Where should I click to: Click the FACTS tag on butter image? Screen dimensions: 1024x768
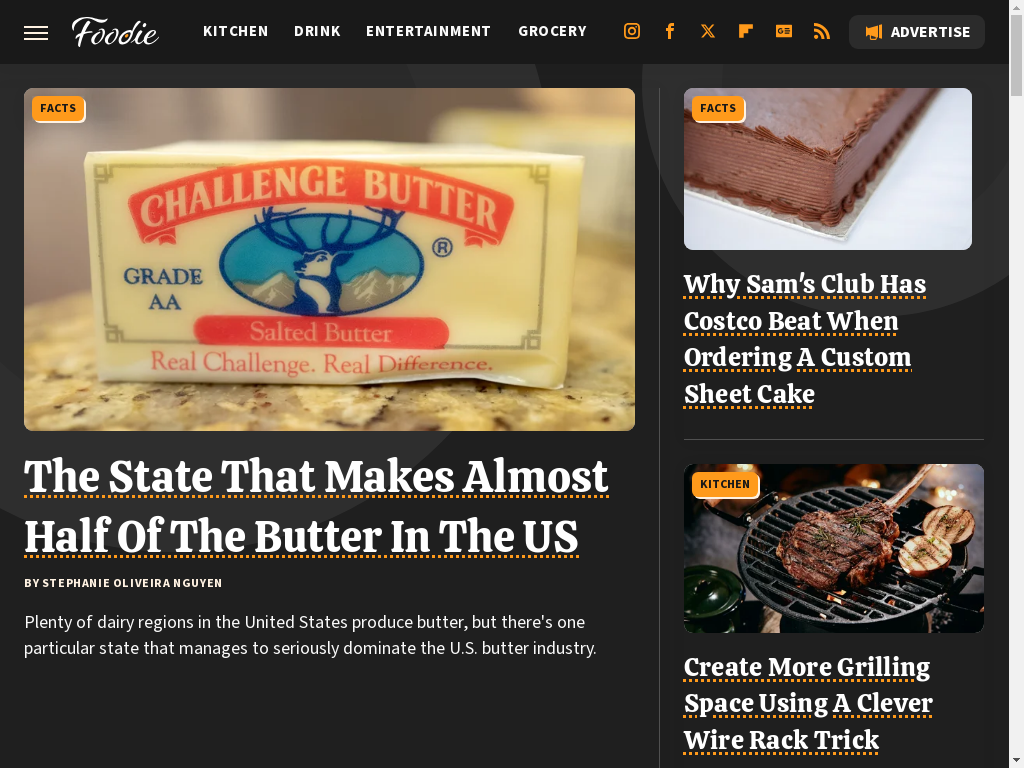point(58,108)
